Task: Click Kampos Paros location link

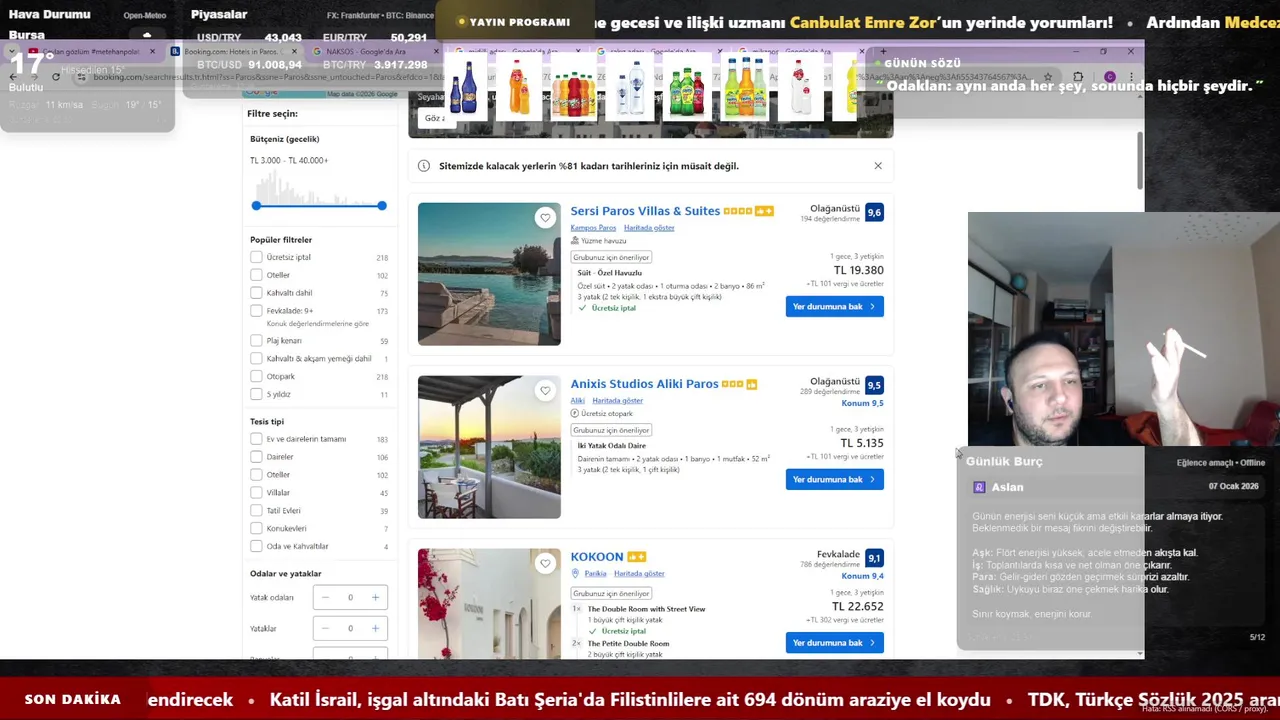Action: pyautogui.click(x=593, y=228)
